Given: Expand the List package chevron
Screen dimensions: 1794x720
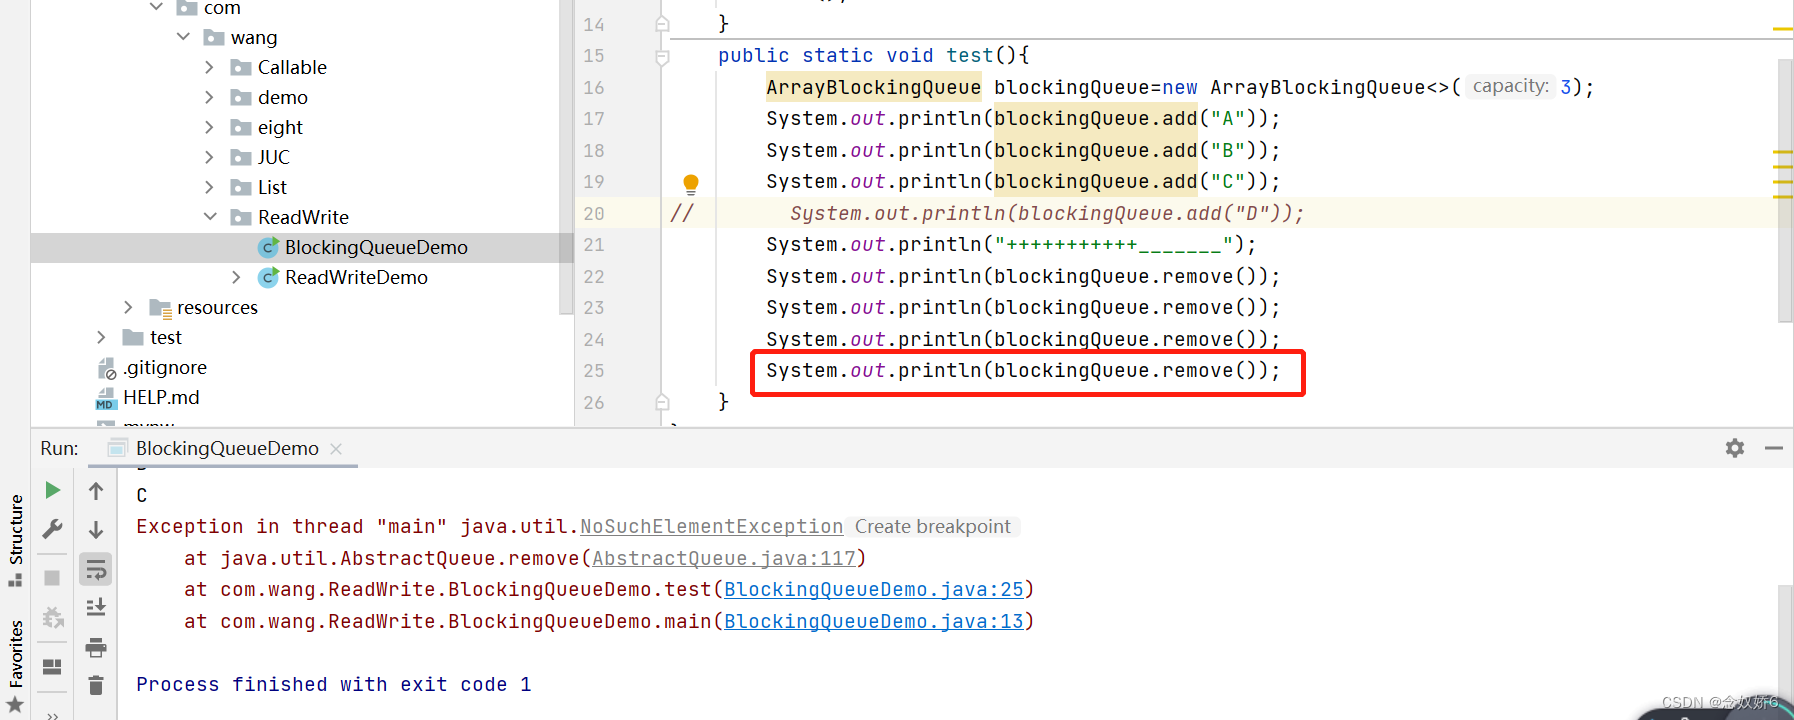Looking at the screenshot, I should tap(209, 187).
